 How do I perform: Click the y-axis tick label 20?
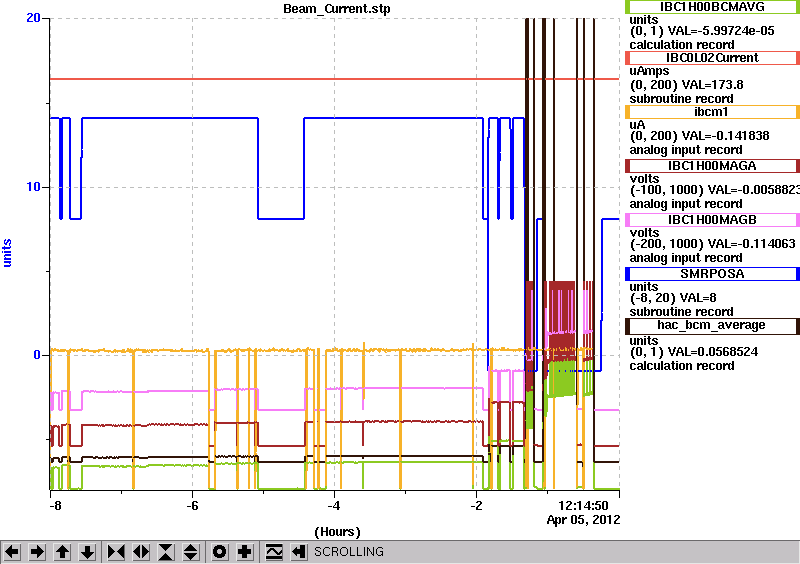(x=33, y=18)
